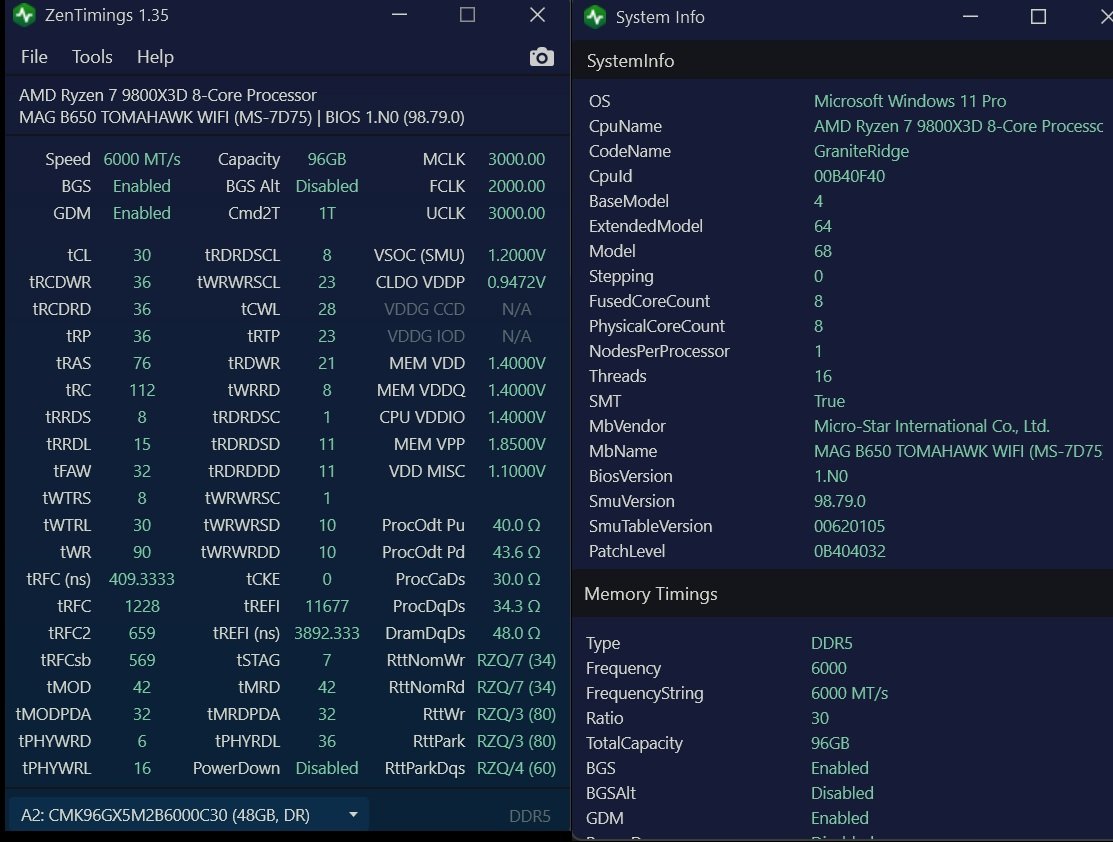Screen dimensions: 1113x842
Task: Click the tPHYRDL value 36
Action: pyautogui.click(x=327, y=741)
